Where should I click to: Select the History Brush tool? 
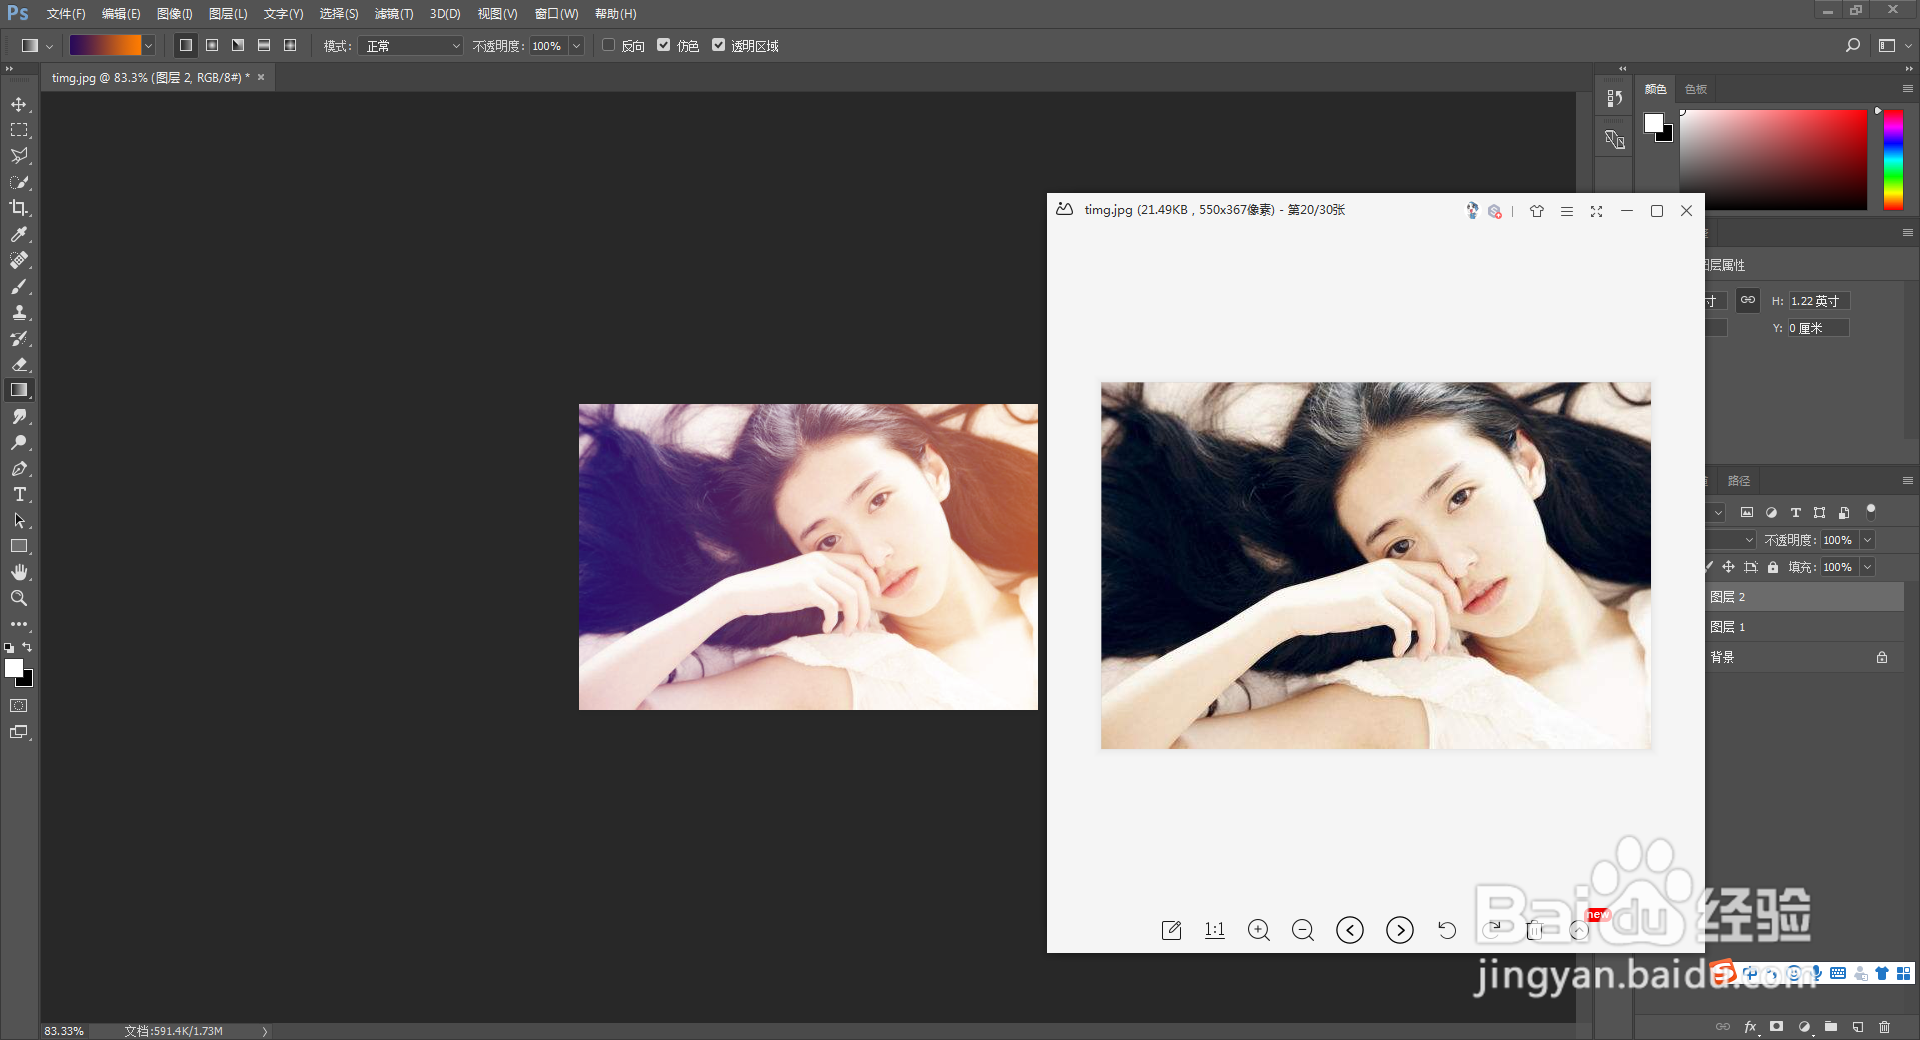[x=19, y=338]
